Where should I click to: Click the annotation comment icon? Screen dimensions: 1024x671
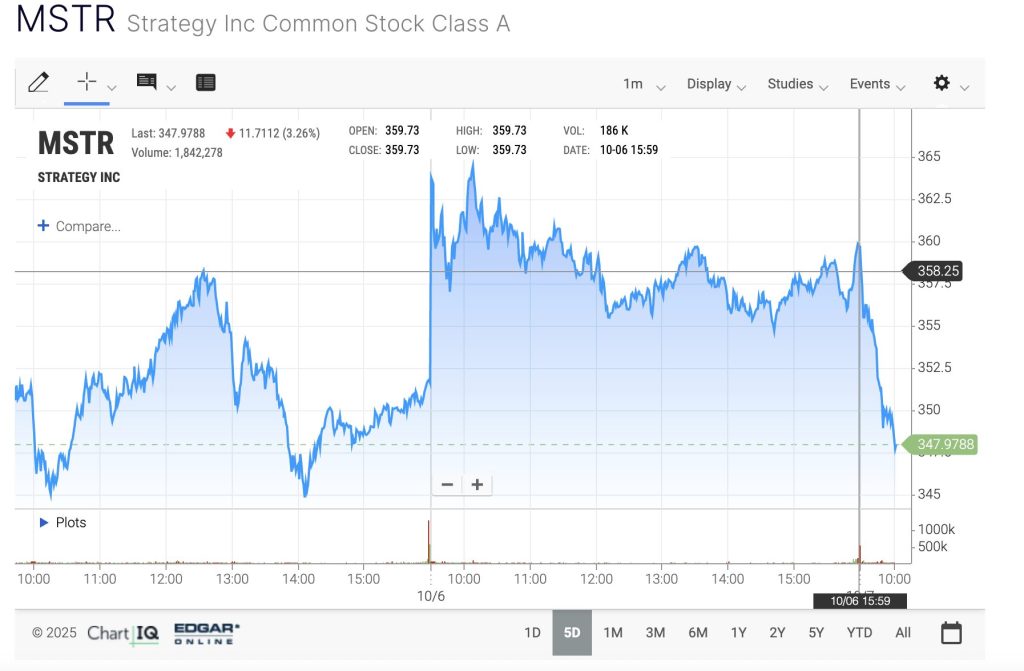coord(147,82)
